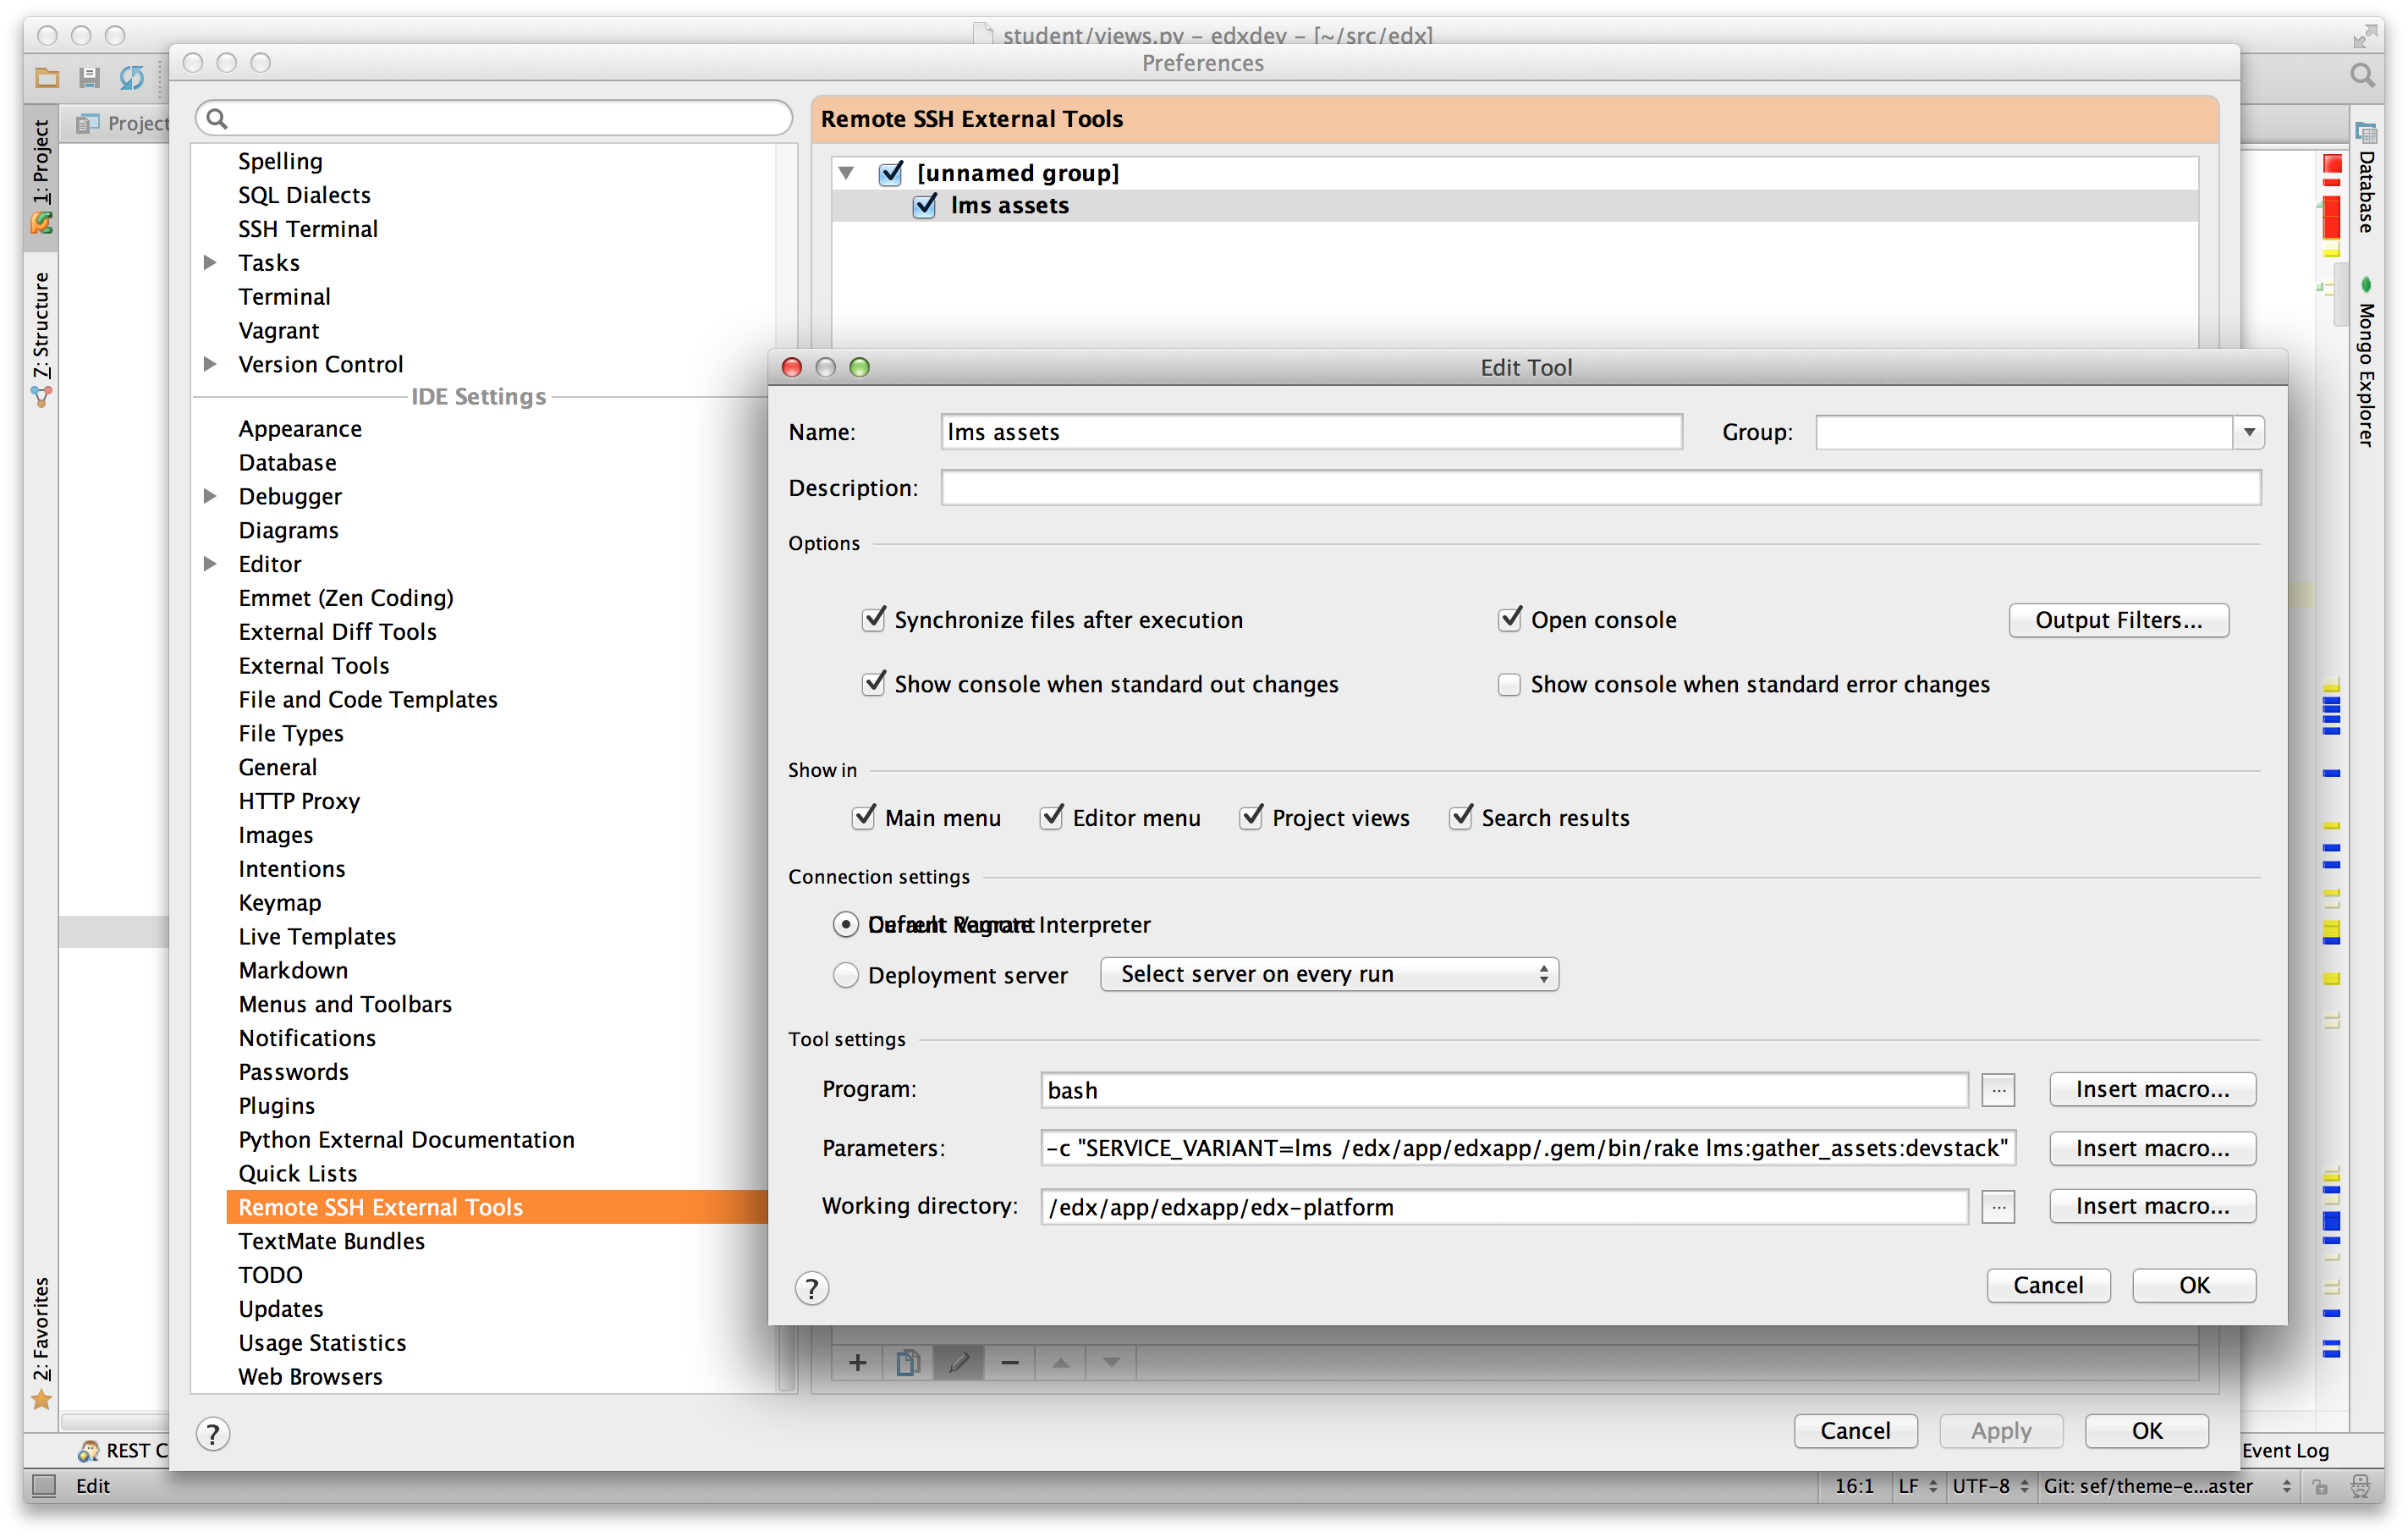Viewport: 2408px width, 1537px height.
Task: Open the Select server on every run dropdown
Action: click(x=1329, y=974)
